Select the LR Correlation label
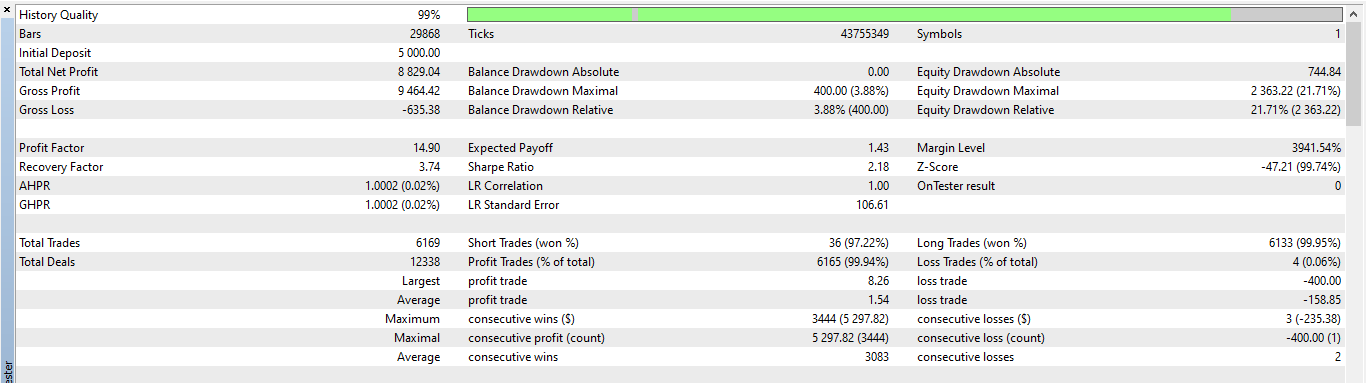 pyautogui.click(x=505, y=186)
